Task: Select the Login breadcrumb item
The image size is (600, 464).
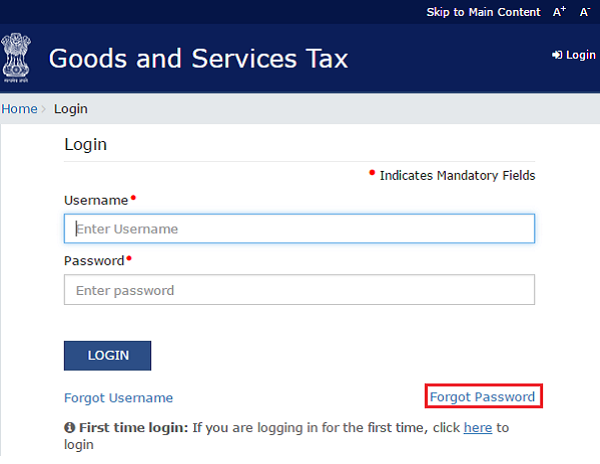Action: (70, 108)
